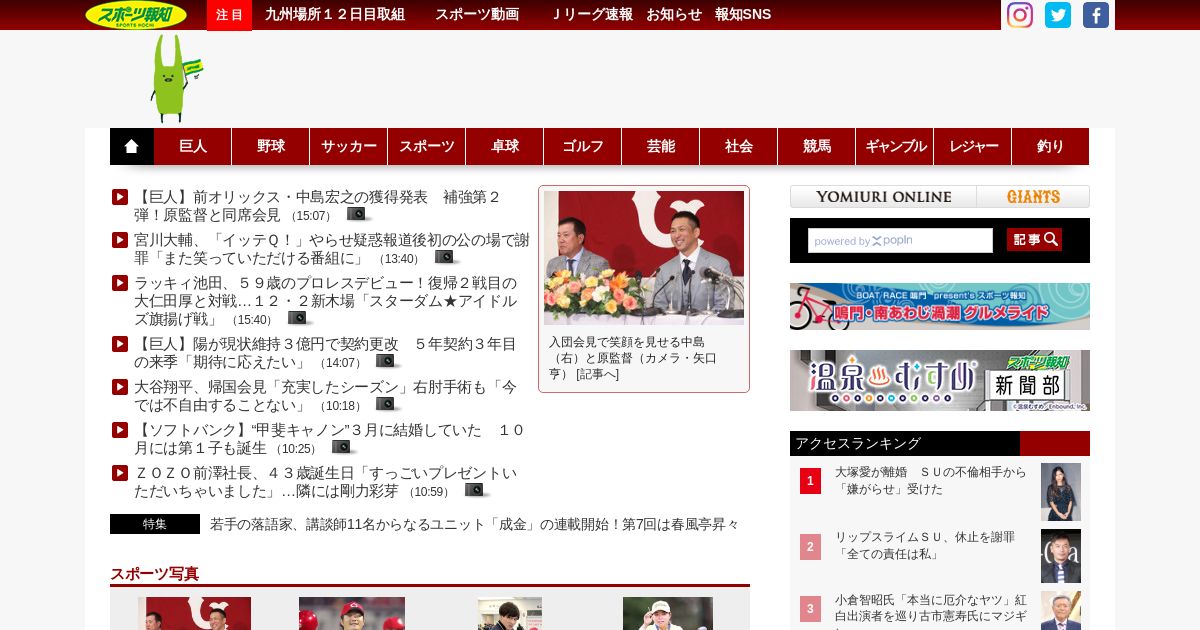This screenshot has height=630, width=1200.
Task: Click camera icon beside 中島宏之 headline
Action: [x=358, y=214]
